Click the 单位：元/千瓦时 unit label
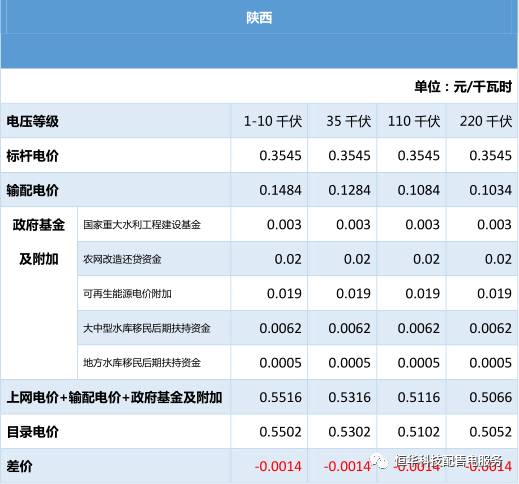Screen dimensions: 519x484 (x=463, y=87)
